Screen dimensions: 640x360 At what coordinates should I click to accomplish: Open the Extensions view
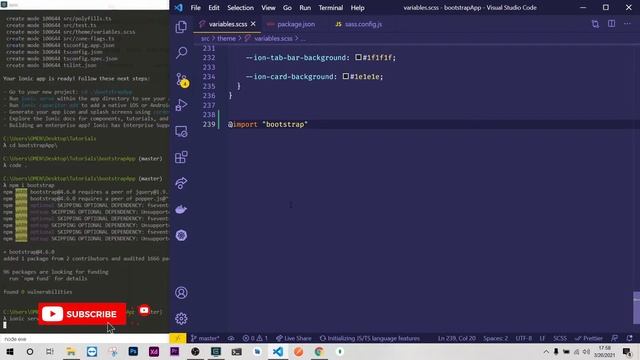pyautogui.click(x=181, y=157)
